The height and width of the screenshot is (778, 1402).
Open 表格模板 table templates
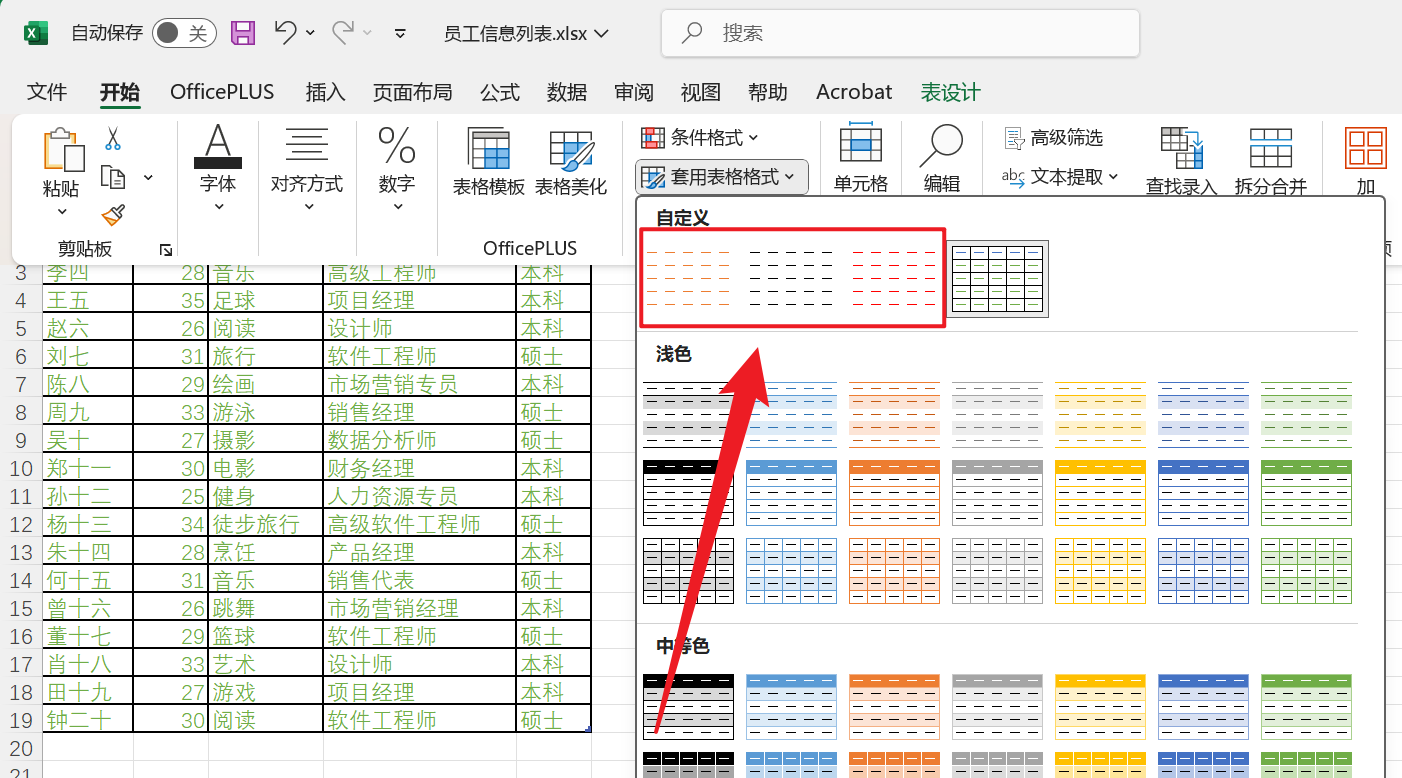tap(489, 162)
